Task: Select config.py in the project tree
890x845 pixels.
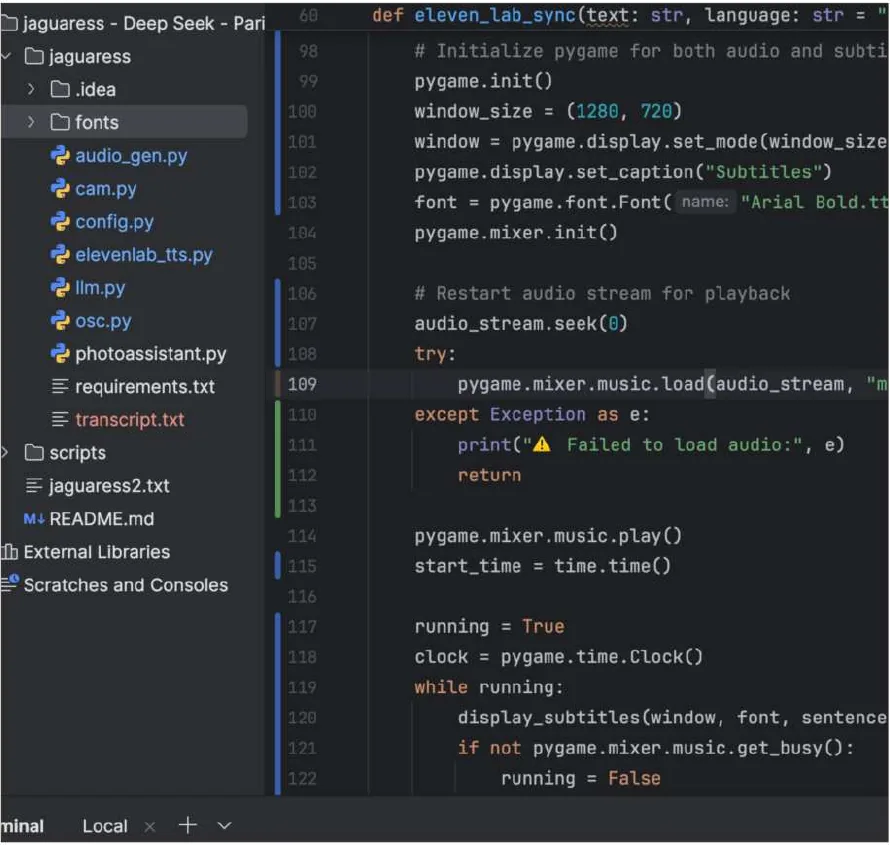Action: point(114,222)
